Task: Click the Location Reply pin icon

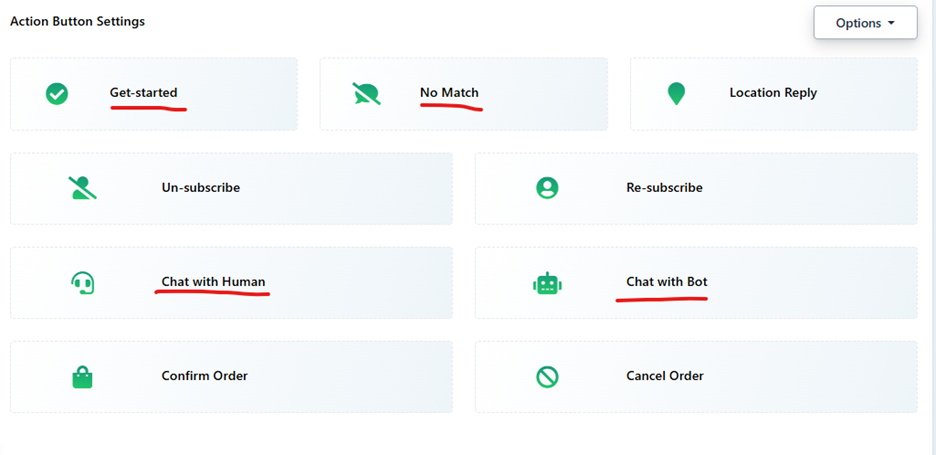Action: point(676,94)
